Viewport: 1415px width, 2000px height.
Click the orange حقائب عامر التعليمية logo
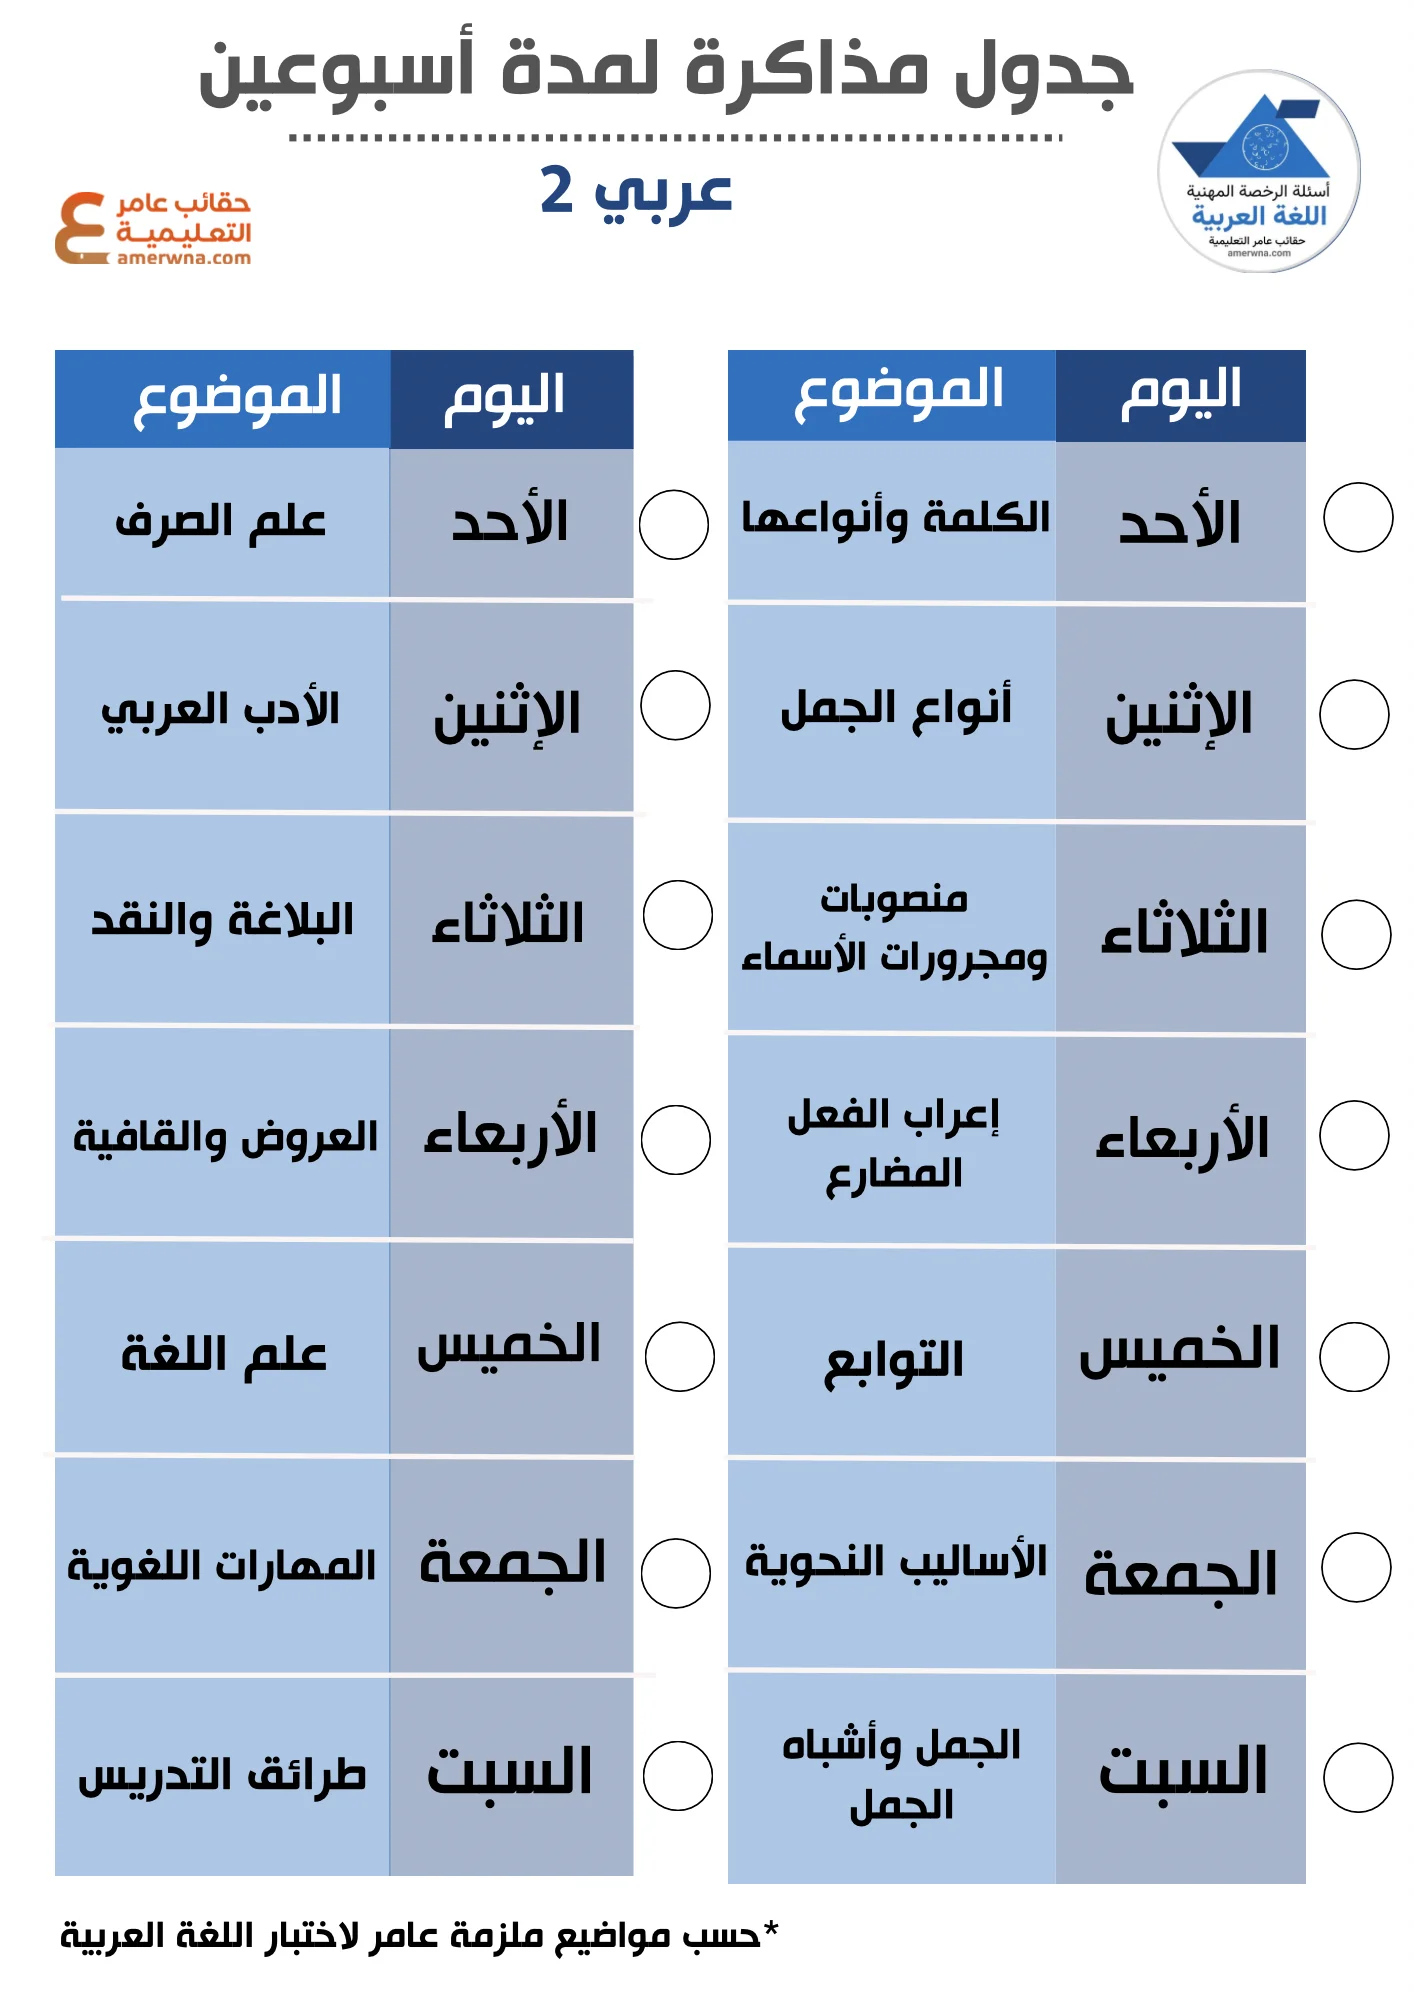coord(153,228)
